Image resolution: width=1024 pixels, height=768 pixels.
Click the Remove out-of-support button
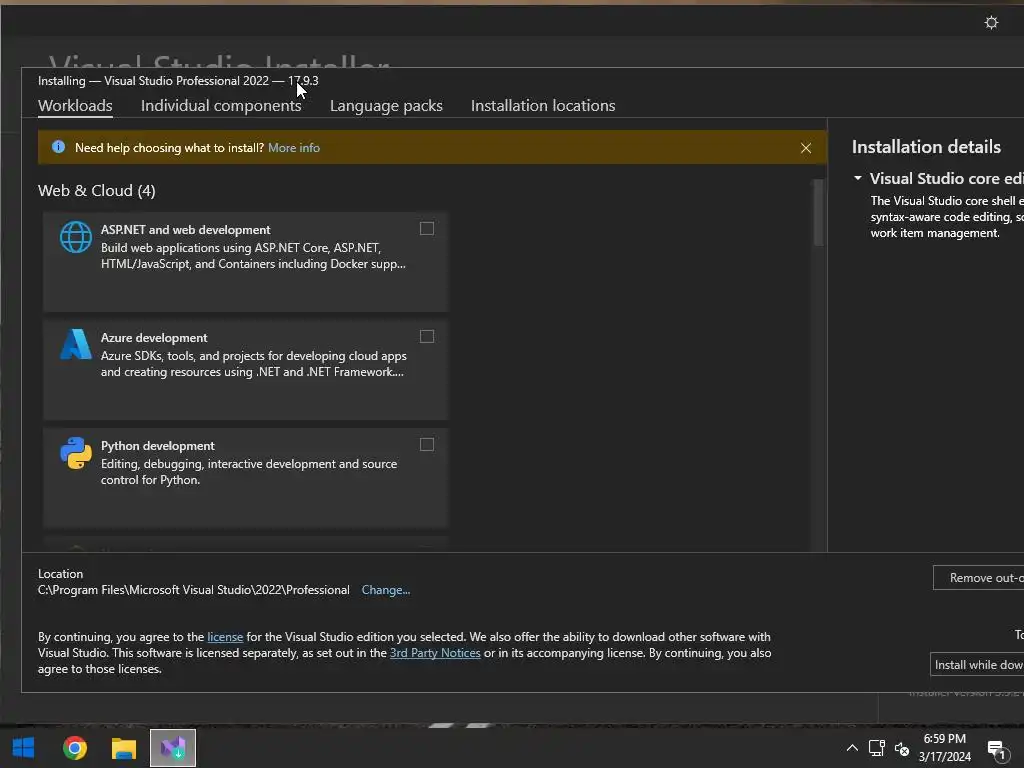tap(978, 578)
